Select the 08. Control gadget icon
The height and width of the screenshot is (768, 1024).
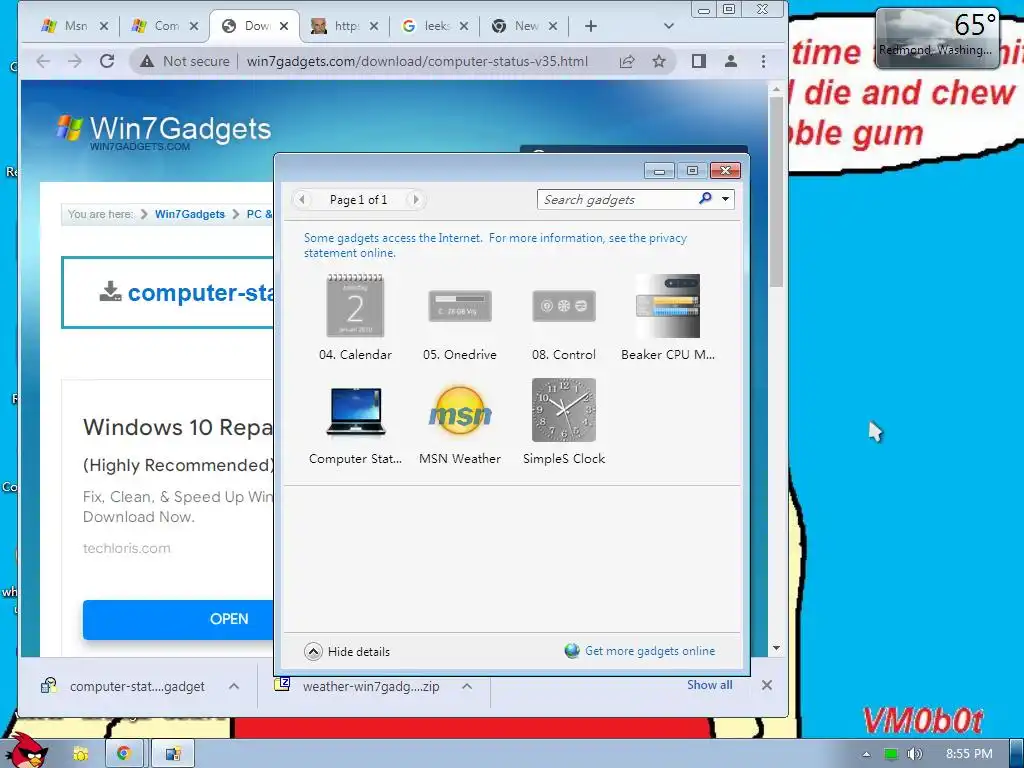[x=564, y=306]
